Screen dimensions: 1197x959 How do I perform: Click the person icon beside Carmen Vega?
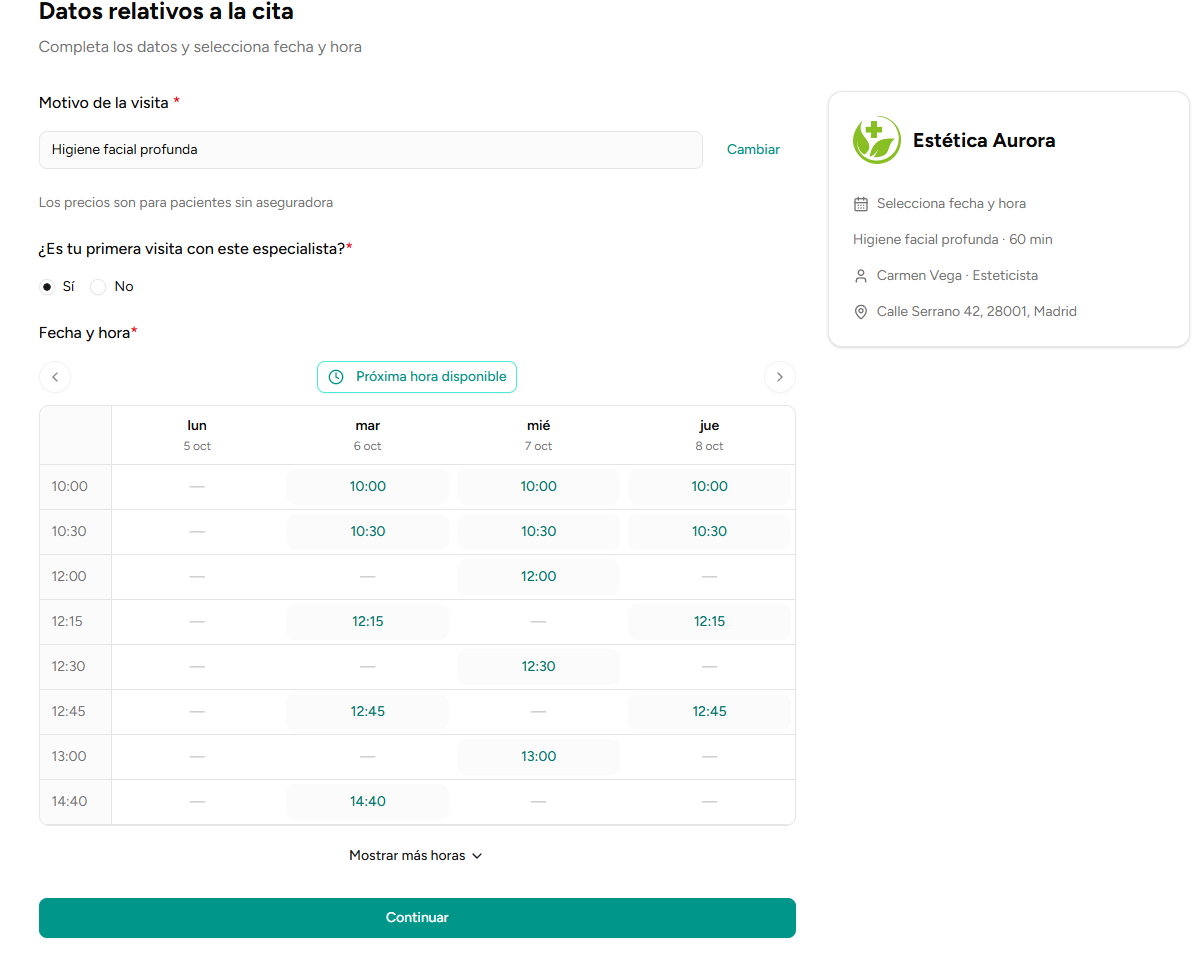click(860, 276)
